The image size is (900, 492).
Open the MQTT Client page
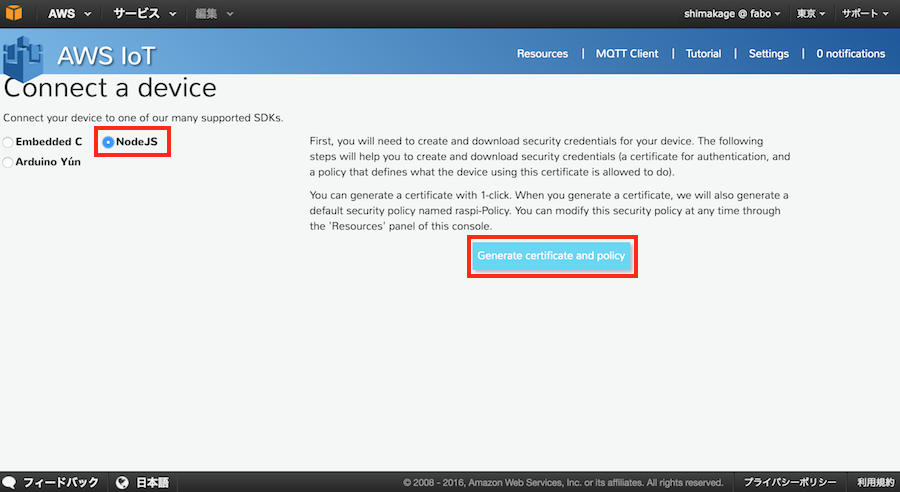tap(627, 54)
